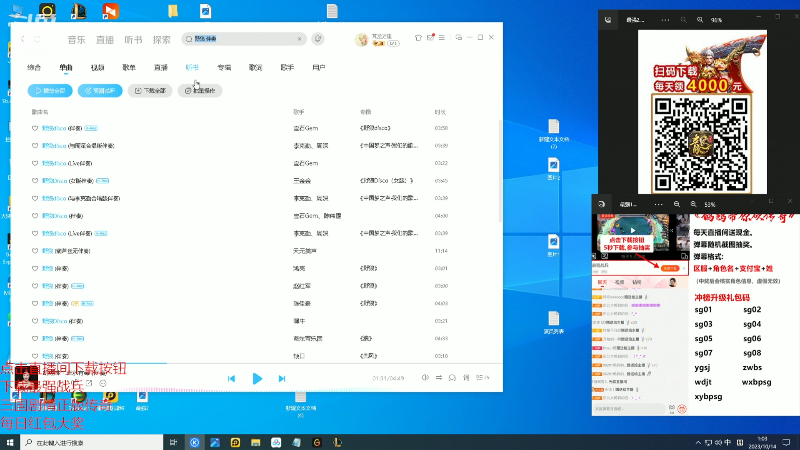Open the skin (shirt) icon in the title bar

click(x=418, y=38)
